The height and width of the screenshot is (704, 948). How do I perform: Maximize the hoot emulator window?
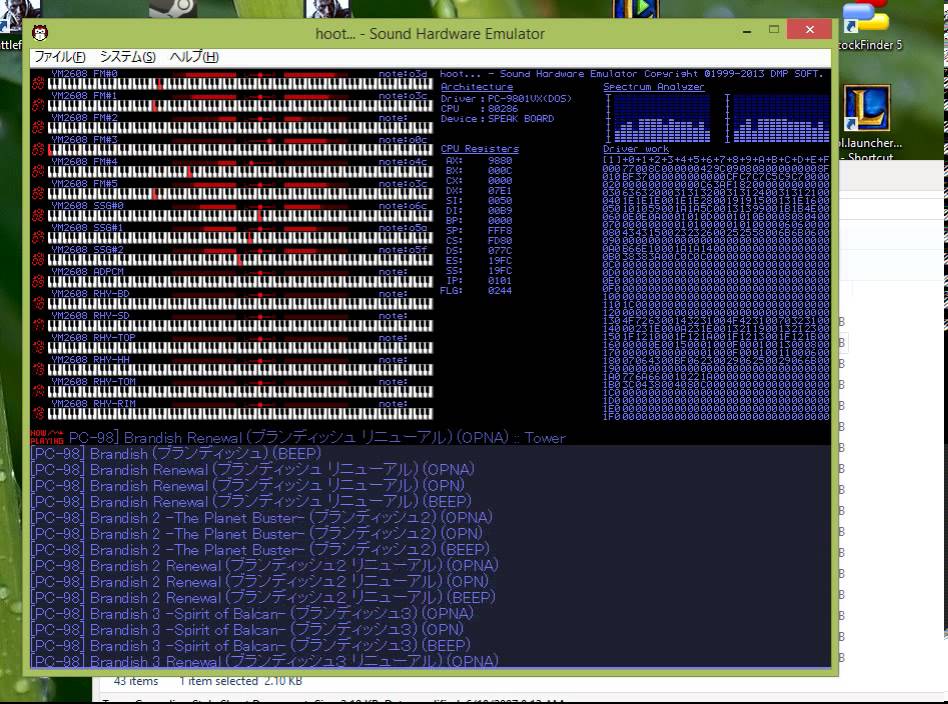(774, 30)
